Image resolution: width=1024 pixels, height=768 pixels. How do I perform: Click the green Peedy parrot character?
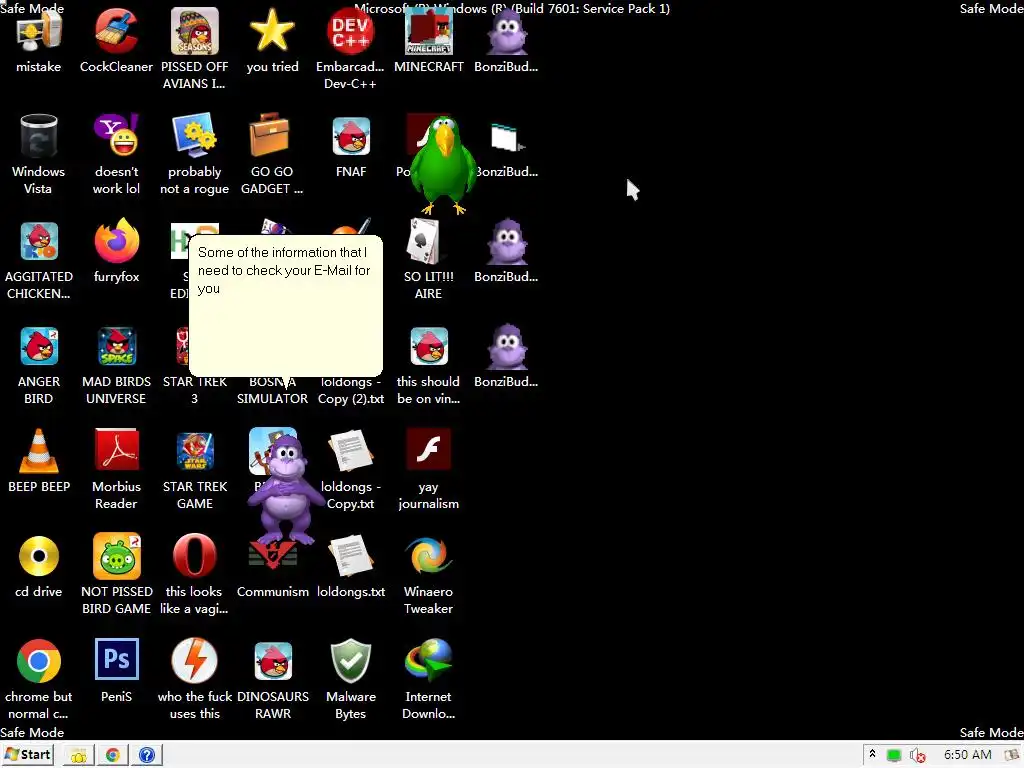click(443, 166)
